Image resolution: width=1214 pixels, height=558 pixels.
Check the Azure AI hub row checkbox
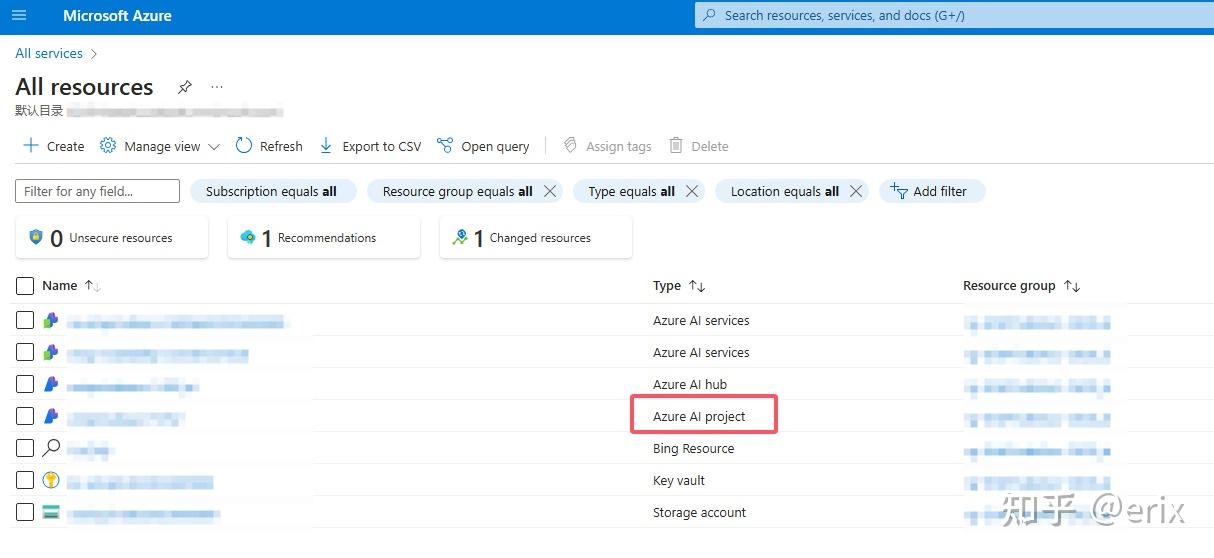coord(25,384)
